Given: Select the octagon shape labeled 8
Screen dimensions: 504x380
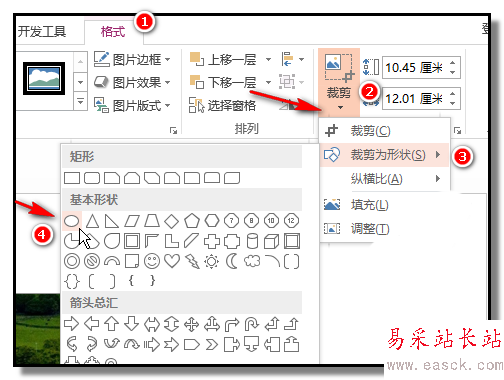Looking at the screenshot, I should (251, 221).
